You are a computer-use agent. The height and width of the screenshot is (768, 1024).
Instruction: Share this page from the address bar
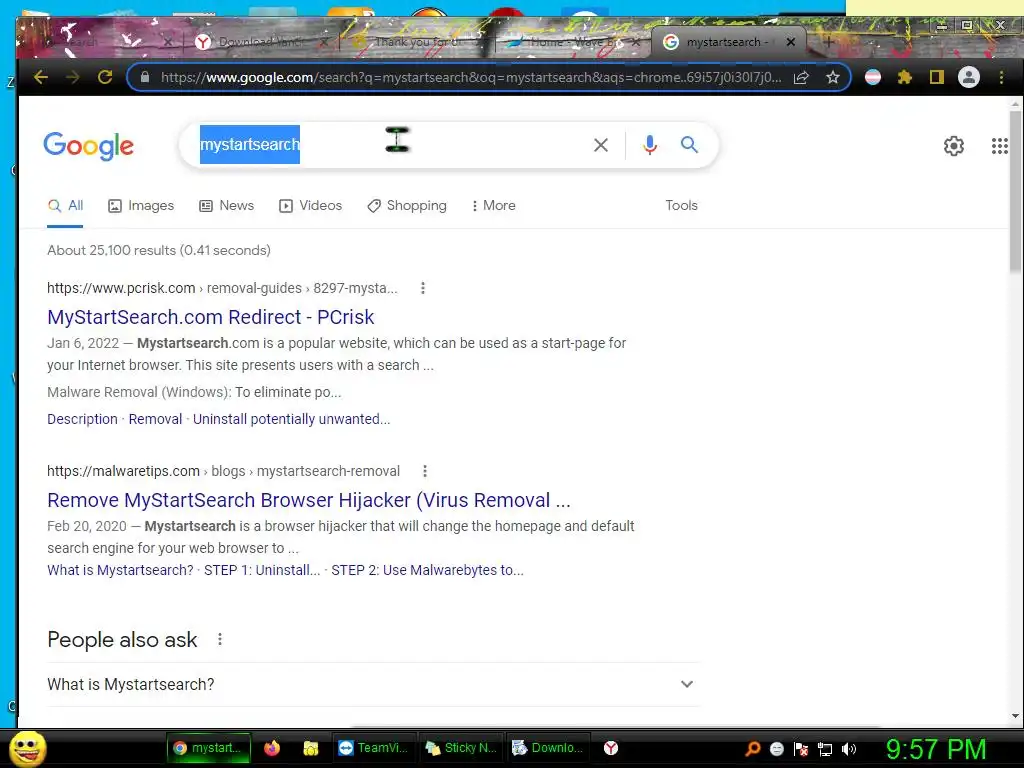(801, 77)
